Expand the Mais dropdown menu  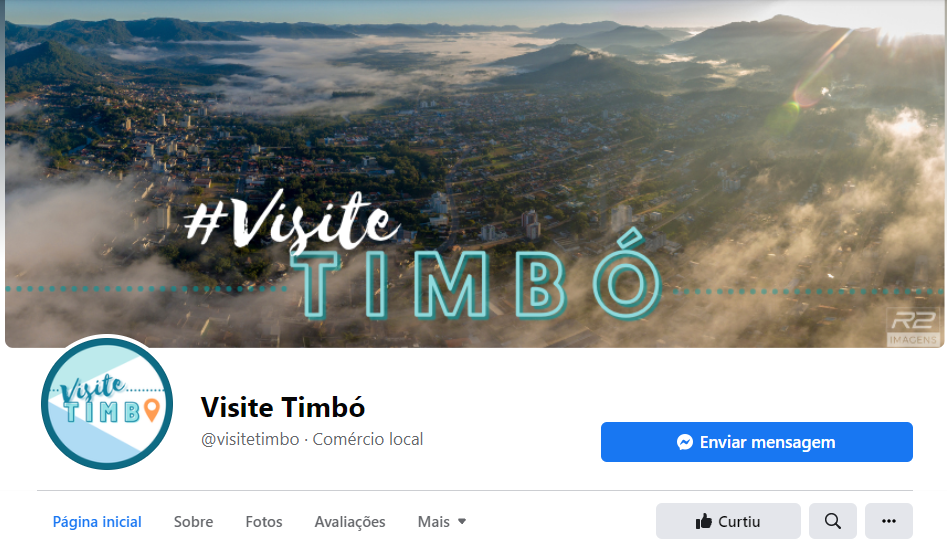pyautogui.click(x=441, y=522)
